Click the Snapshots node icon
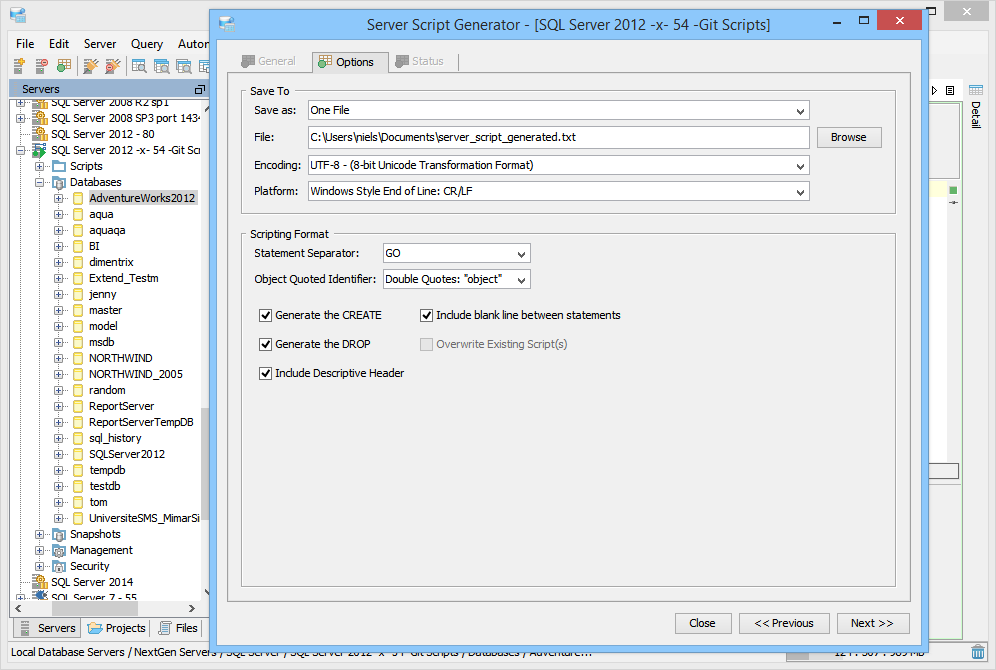Viewport: 996px width, 670px height. coord(59,534)
